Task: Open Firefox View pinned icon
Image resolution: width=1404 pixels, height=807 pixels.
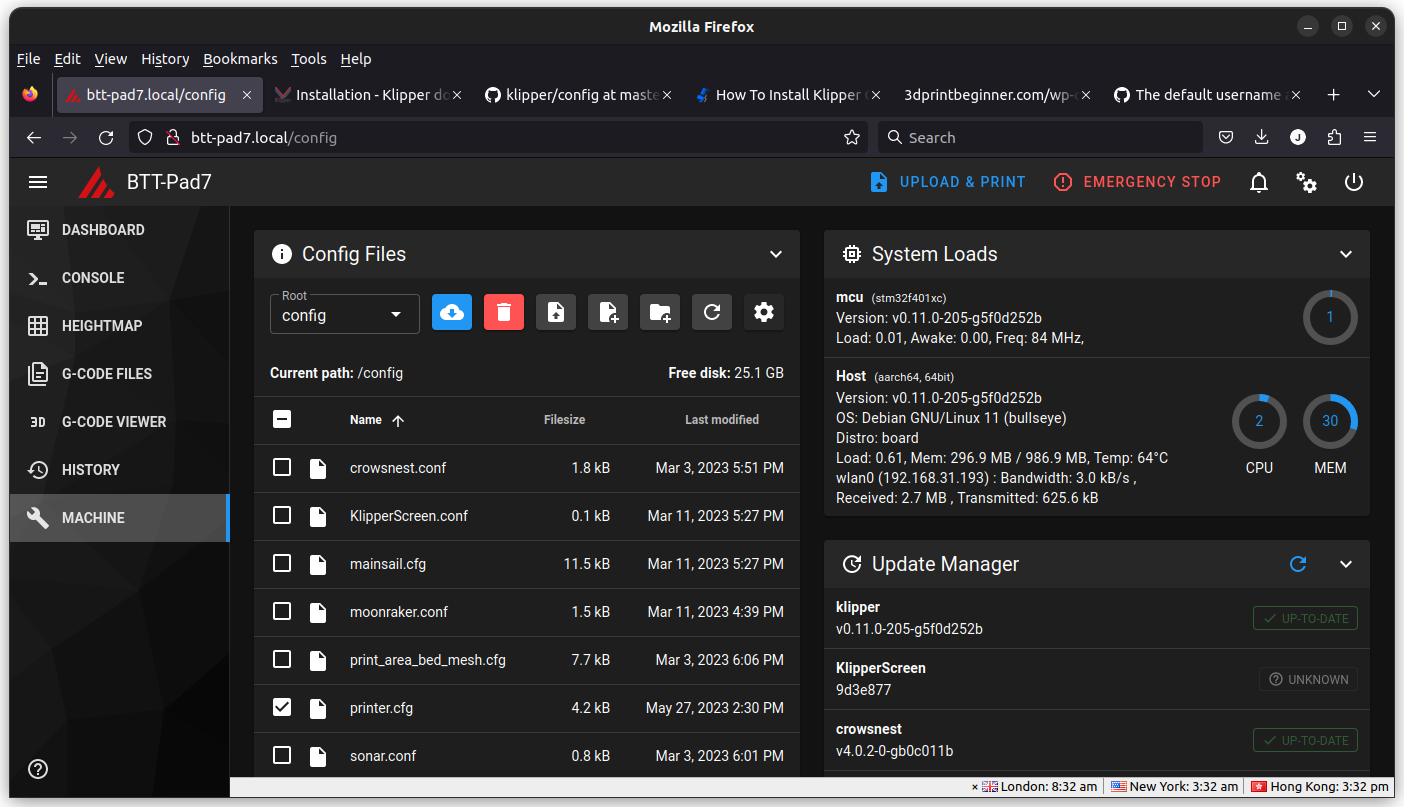Action: click(30, 95)
